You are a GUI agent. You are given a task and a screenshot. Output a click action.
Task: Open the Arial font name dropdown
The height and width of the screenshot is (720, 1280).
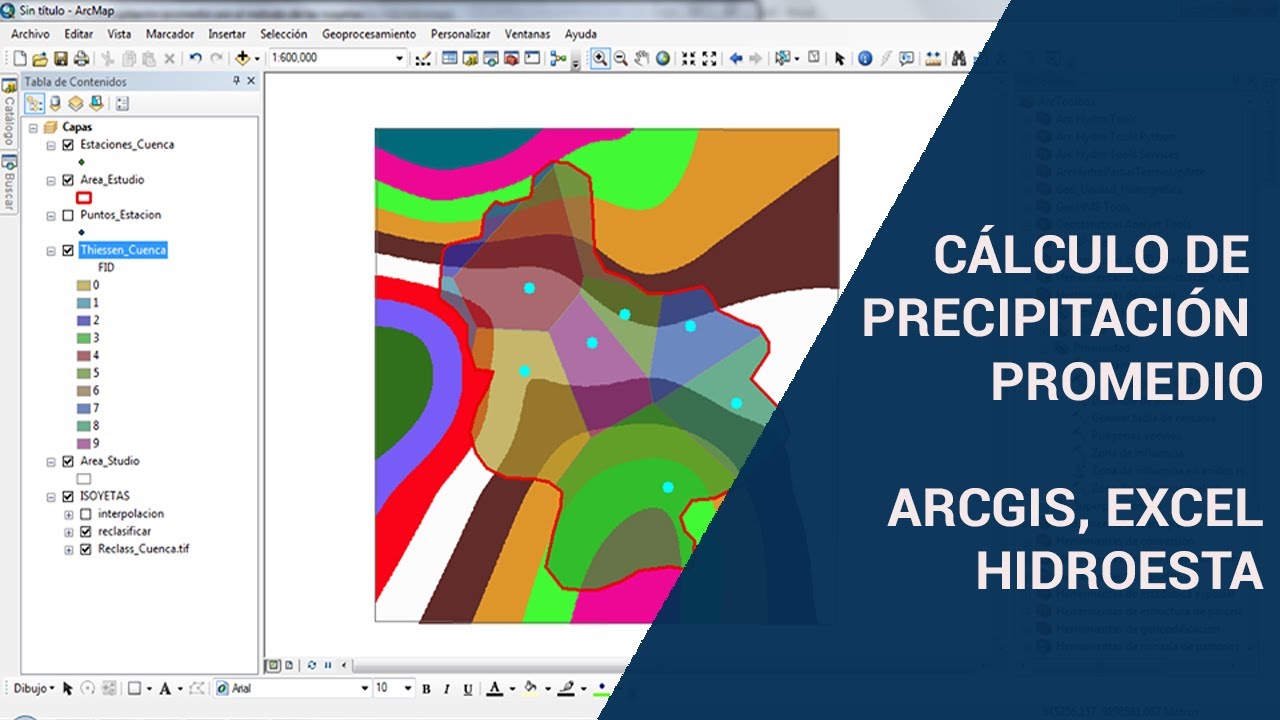[x=365, y=689]
